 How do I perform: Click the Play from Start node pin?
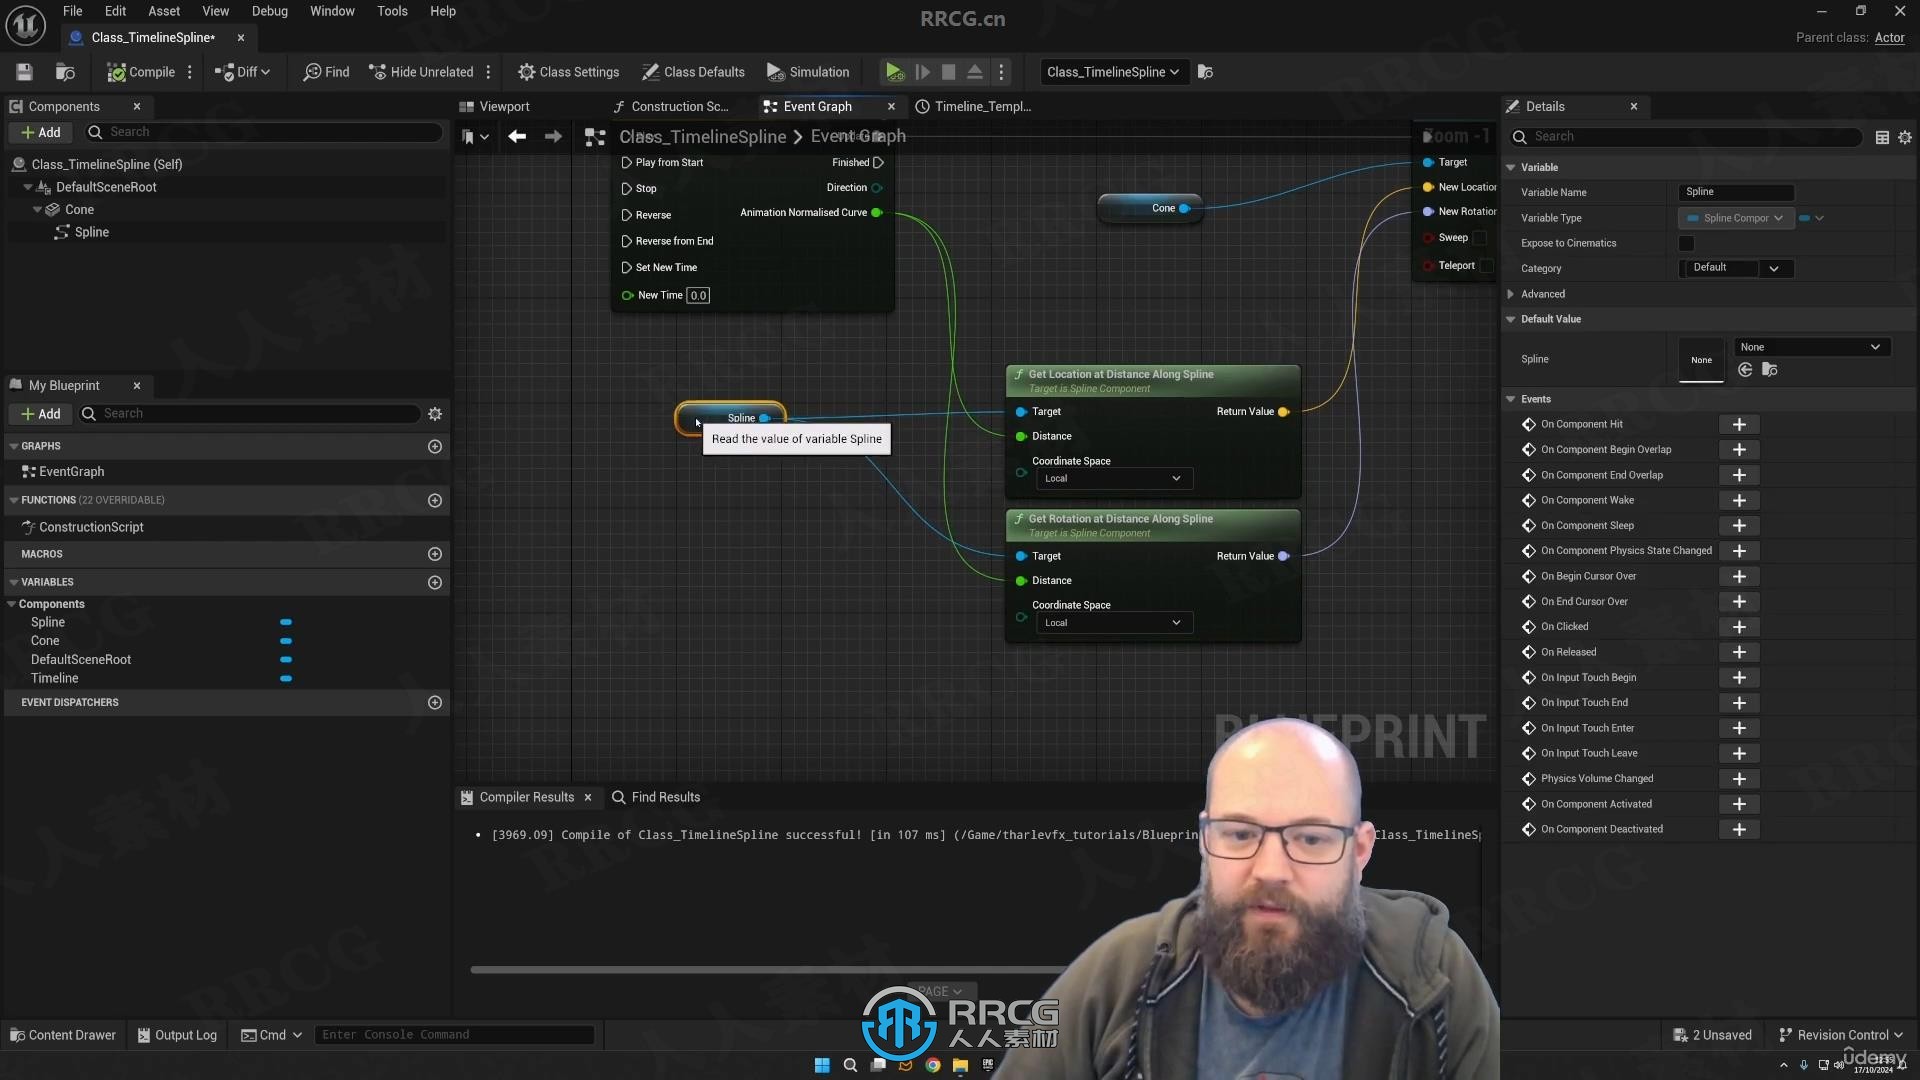(626, 162)
